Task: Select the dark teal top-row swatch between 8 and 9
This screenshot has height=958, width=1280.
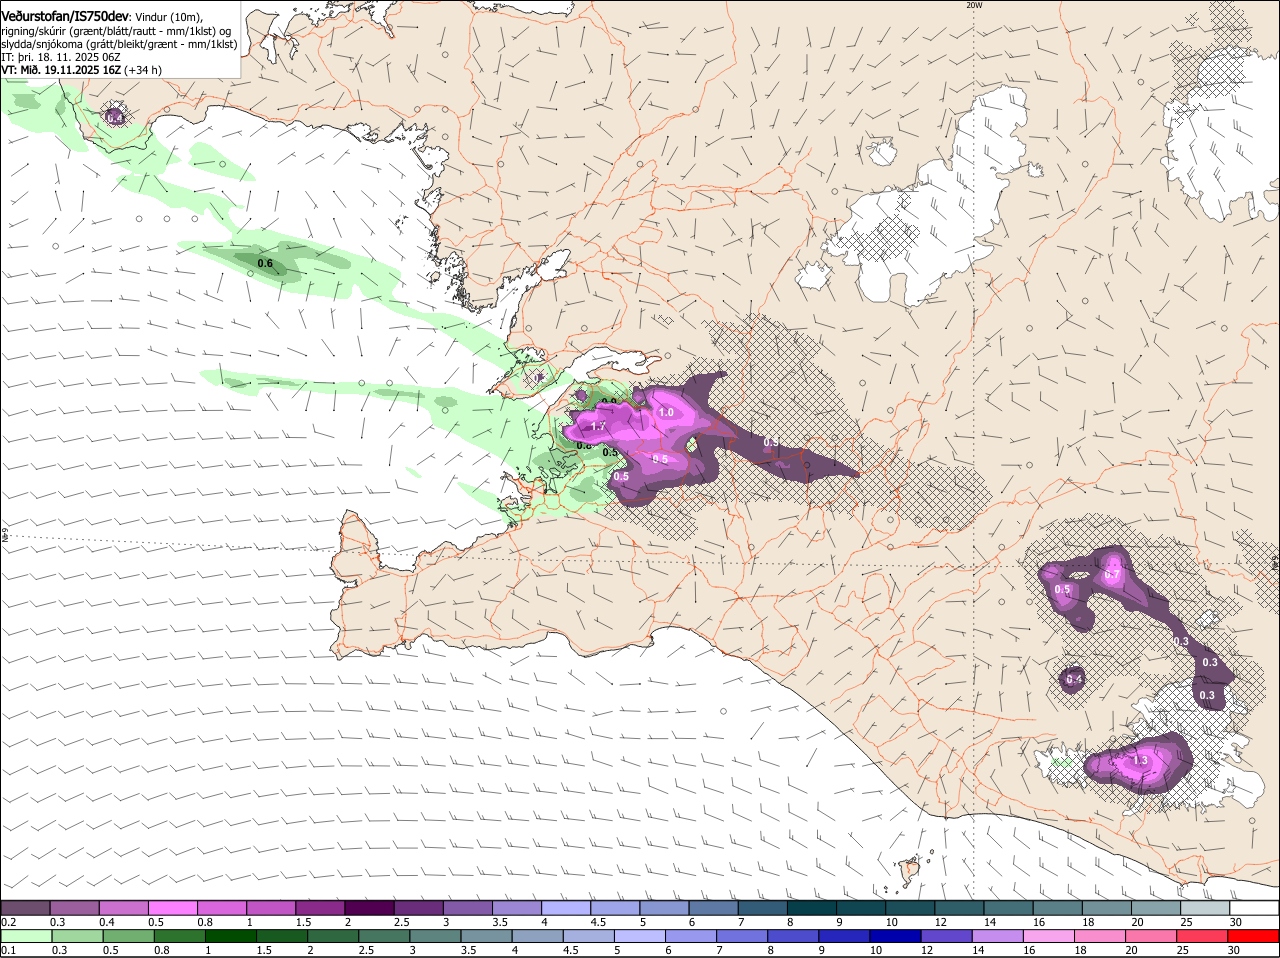Action: click(x=812, y=907)
